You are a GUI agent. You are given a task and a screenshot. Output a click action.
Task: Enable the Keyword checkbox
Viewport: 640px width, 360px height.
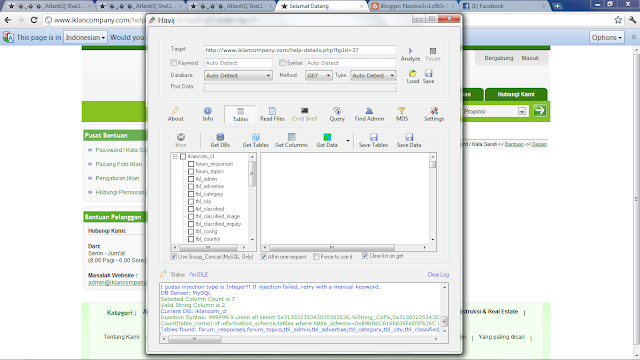173,62
